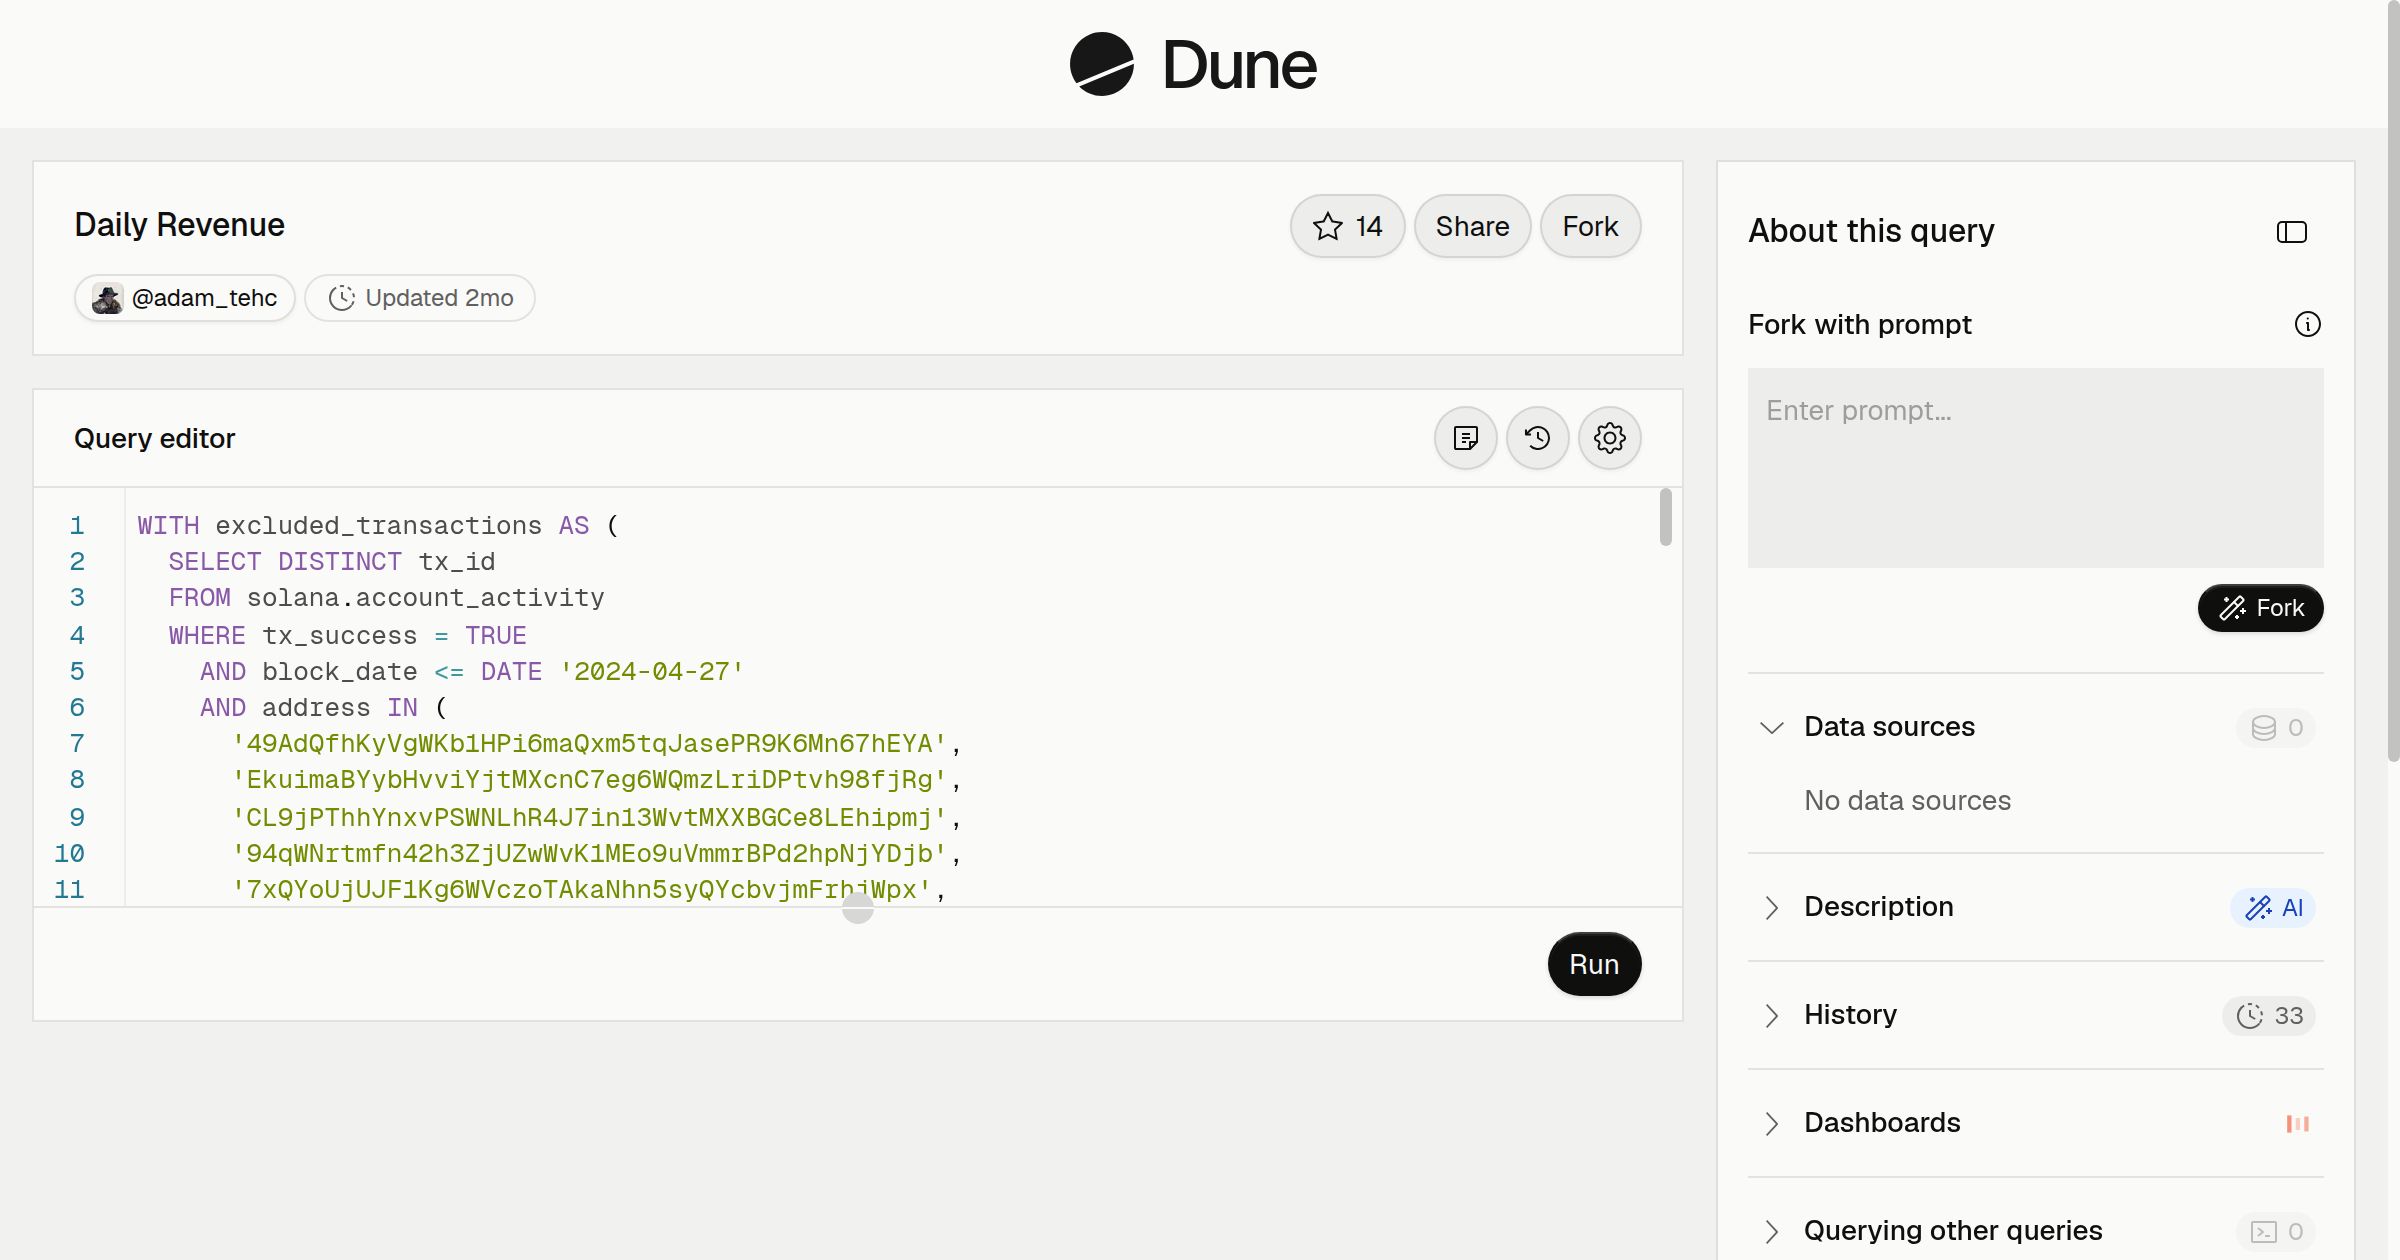Click the Data sources count badge
The image size is (2400, 1260).
pyautogui.click(x=2276, y=728)
